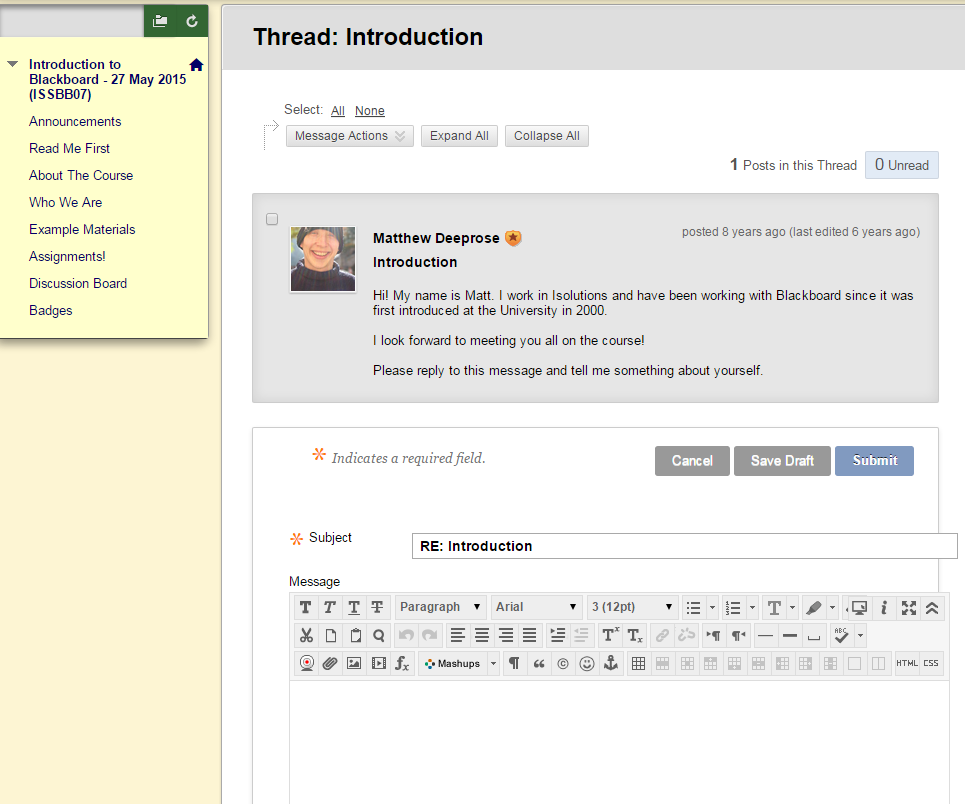This screenshot has height=804, width=965.
Task: Open the HTML code view
Action: click(x=907, y=663)
